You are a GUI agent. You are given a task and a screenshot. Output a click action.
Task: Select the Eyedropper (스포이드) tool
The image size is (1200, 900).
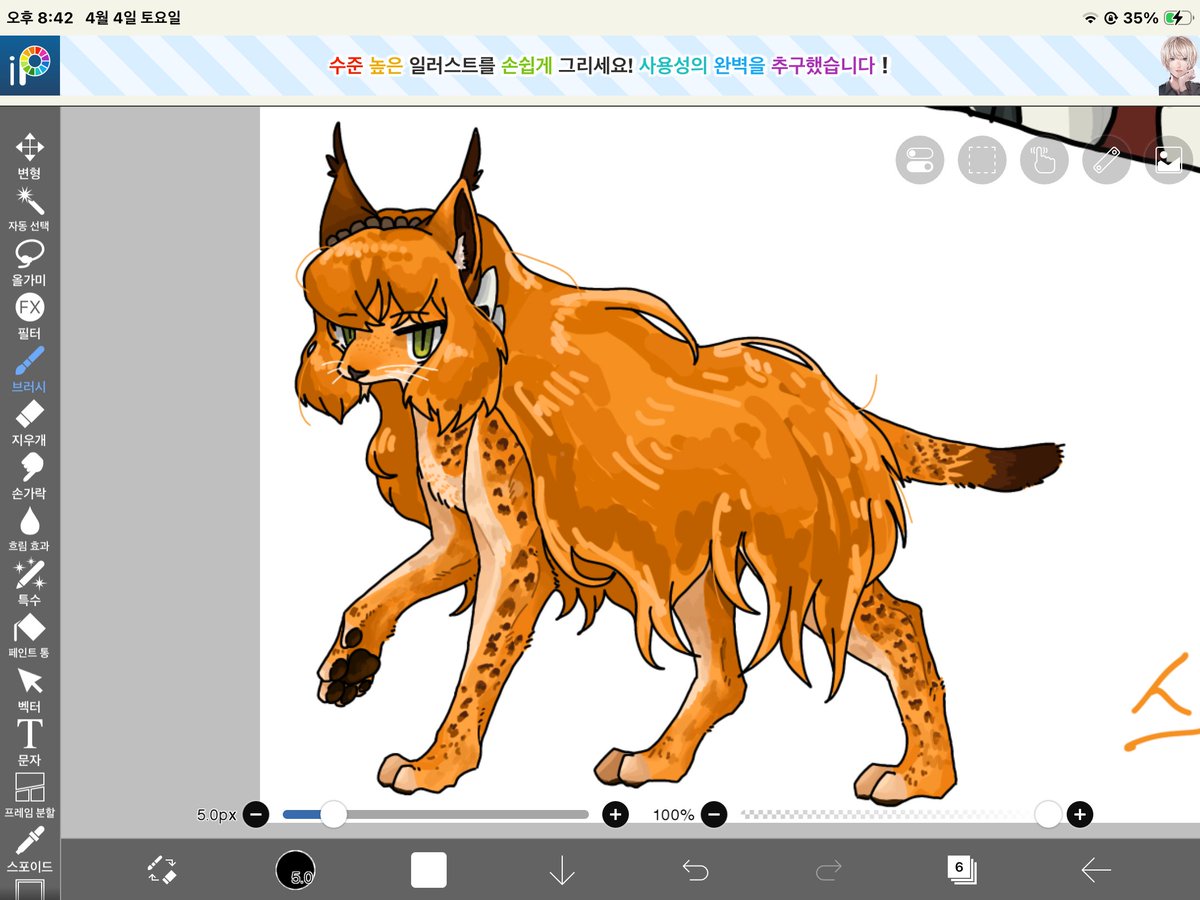tap(30, 849)
